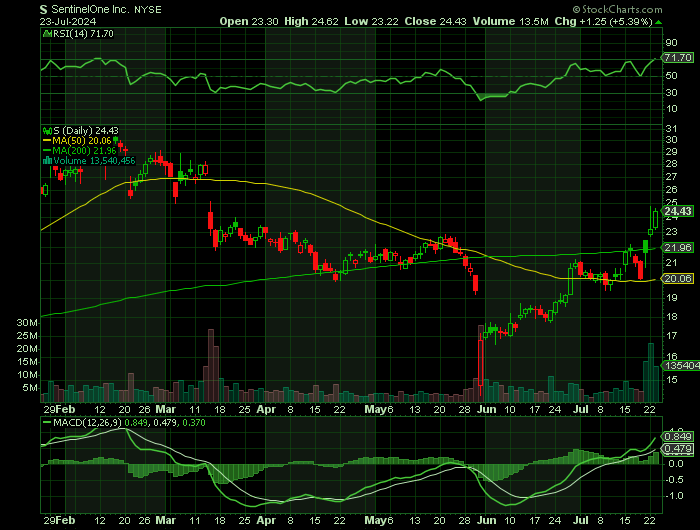700x530 pixels.
Task: Click the volume bars icon in the legend
Action: 47,161
